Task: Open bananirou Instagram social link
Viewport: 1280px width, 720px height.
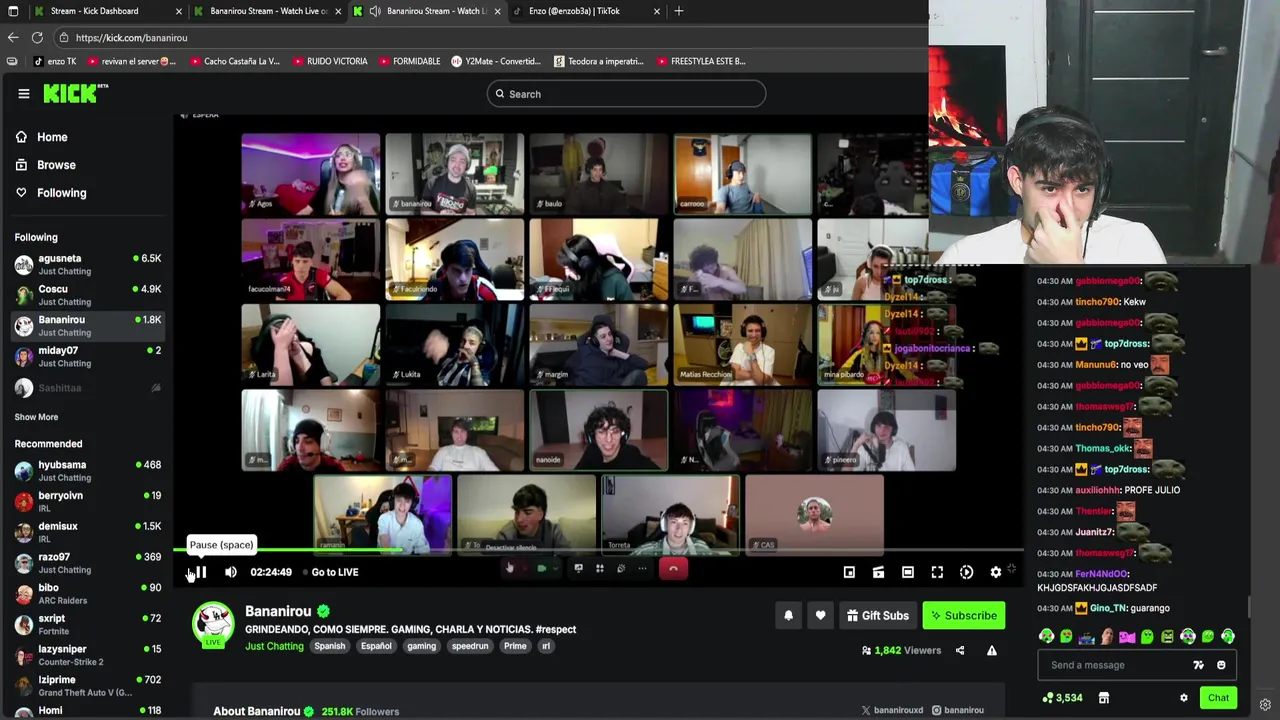Action: click(957, 711)
